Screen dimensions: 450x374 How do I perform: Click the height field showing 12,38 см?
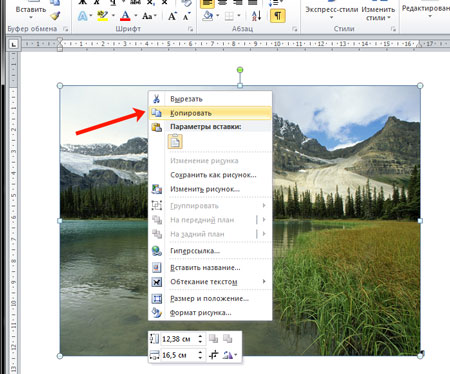point(179,339)
